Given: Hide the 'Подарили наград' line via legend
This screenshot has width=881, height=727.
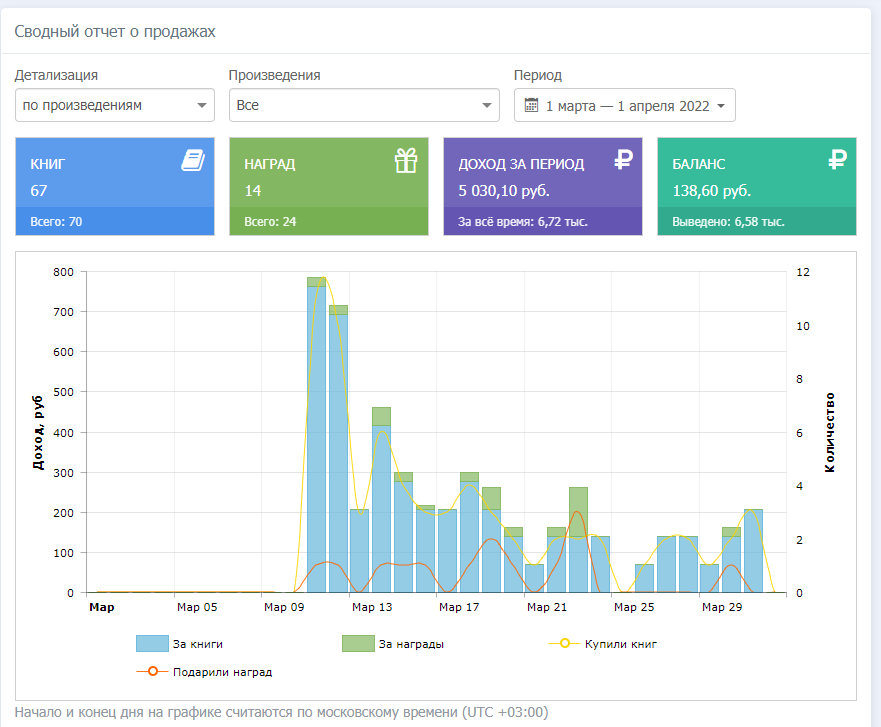Looking at the screenshot, I should [221, 672].
